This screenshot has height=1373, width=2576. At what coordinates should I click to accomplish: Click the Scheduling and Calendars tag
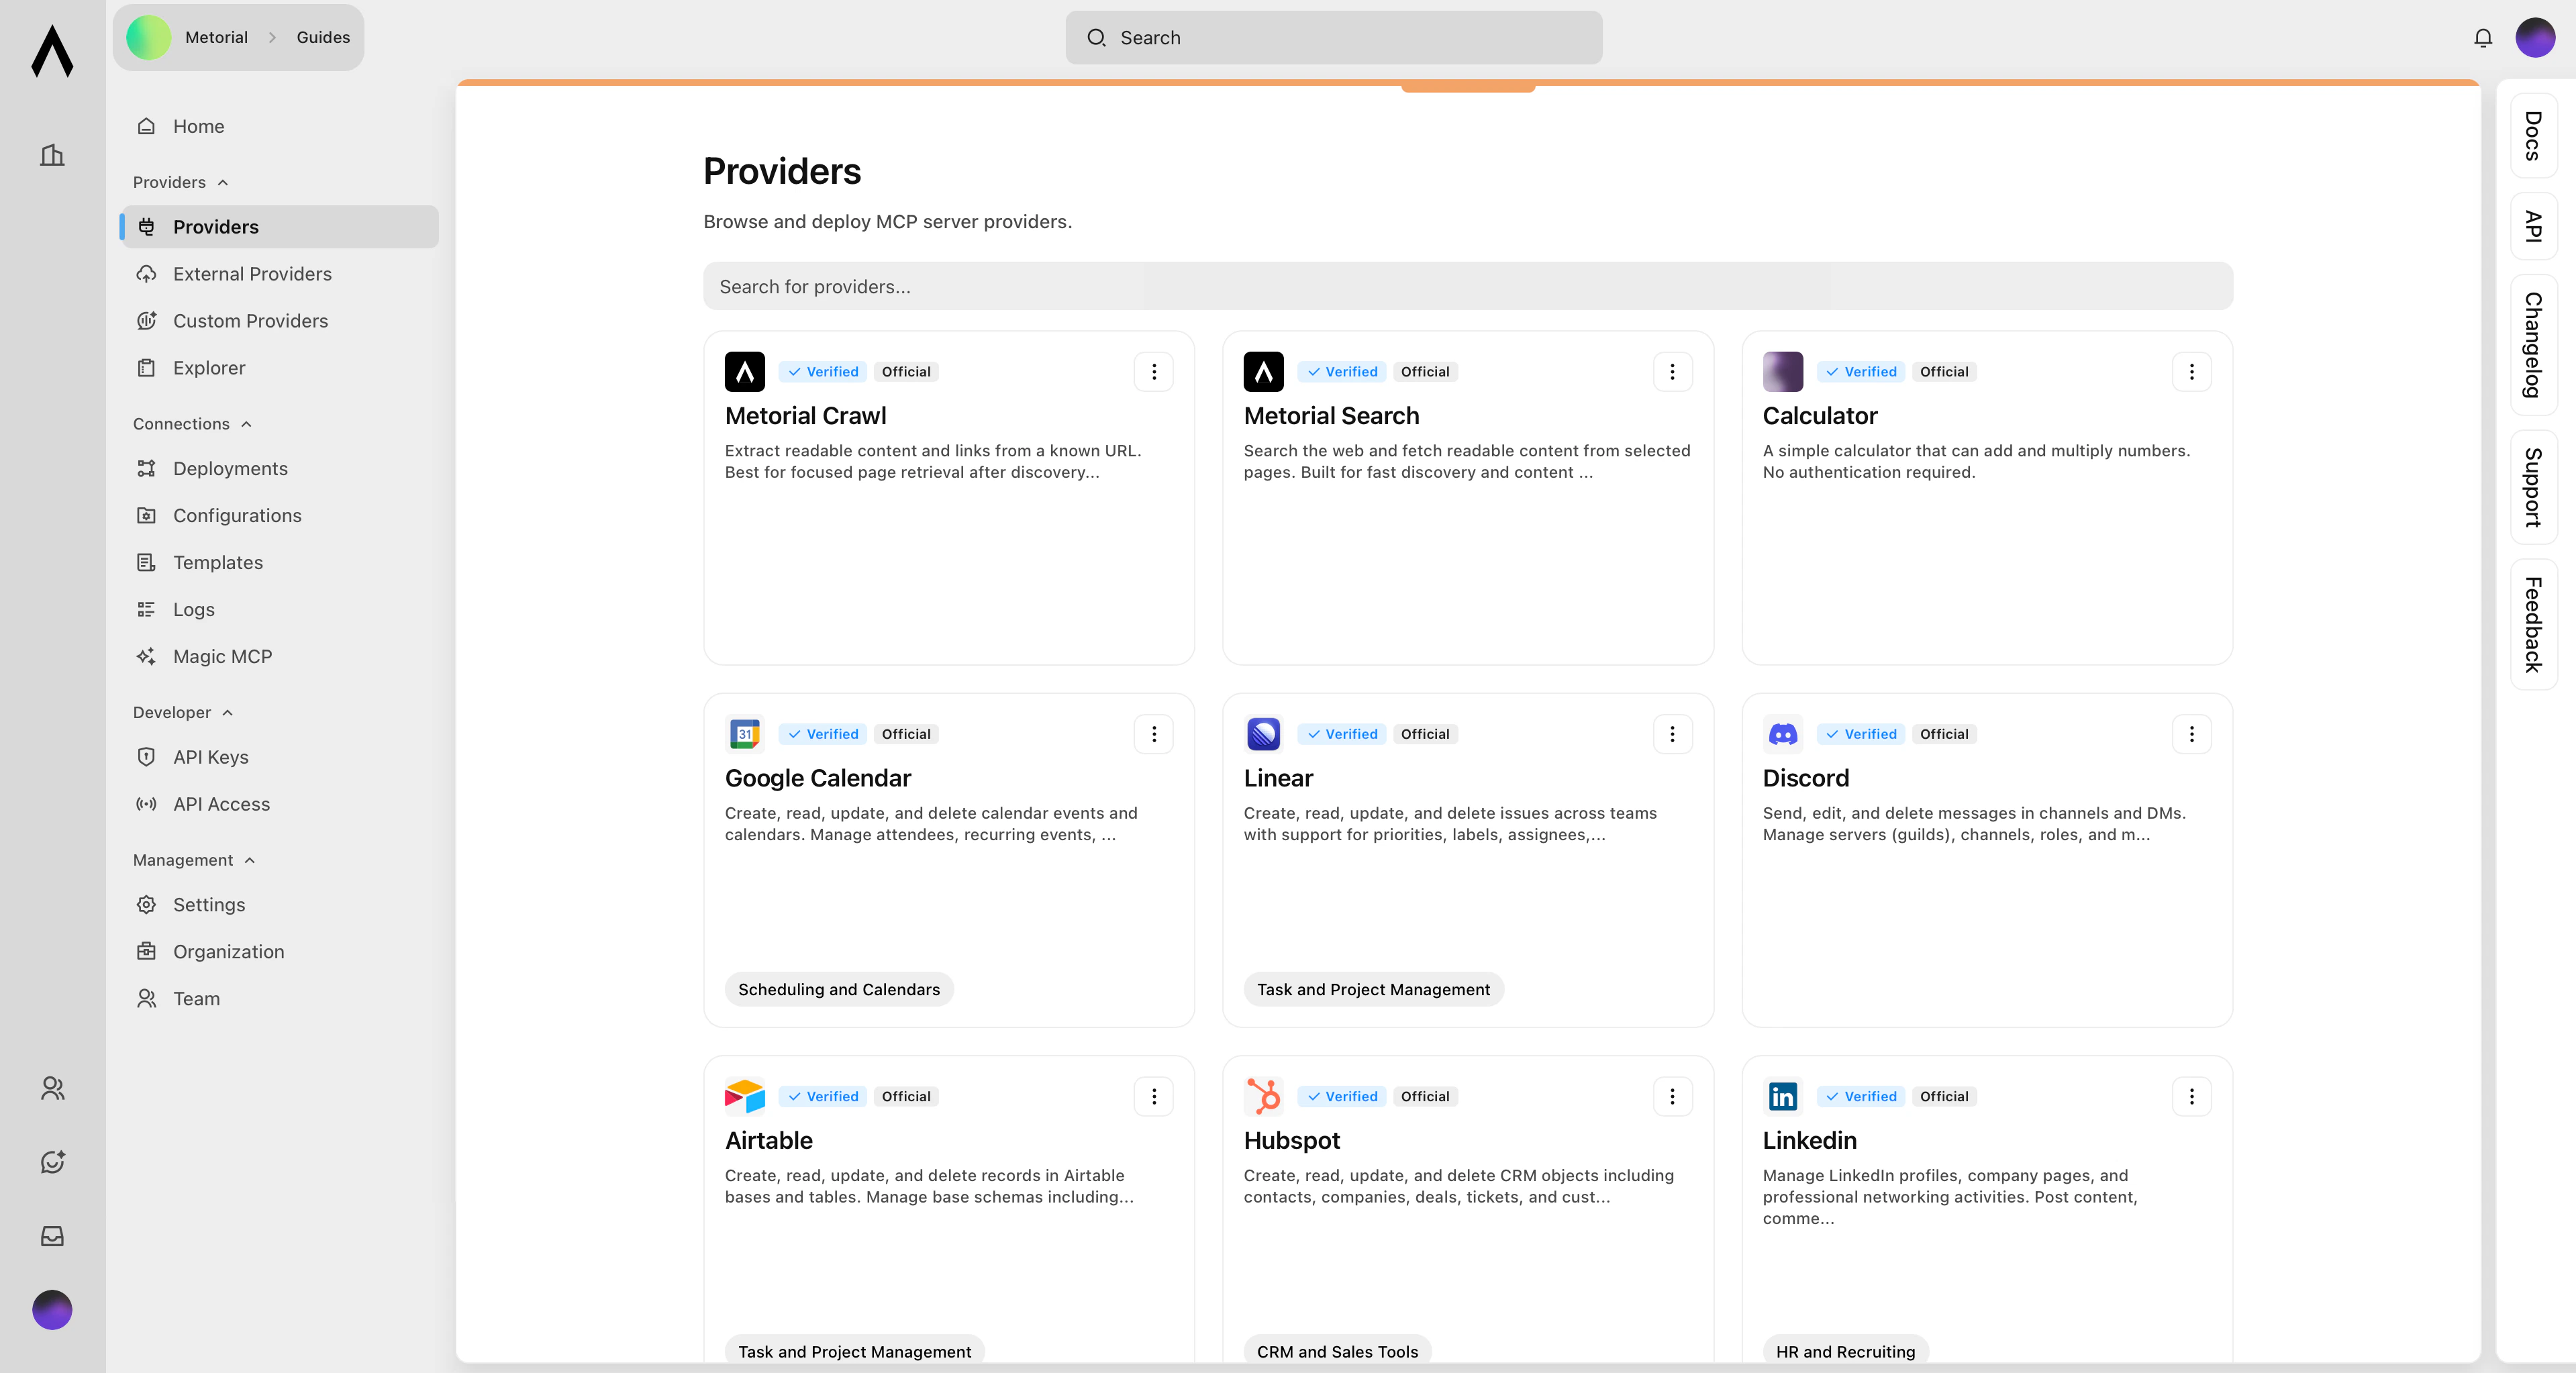[x=838, y=989]
